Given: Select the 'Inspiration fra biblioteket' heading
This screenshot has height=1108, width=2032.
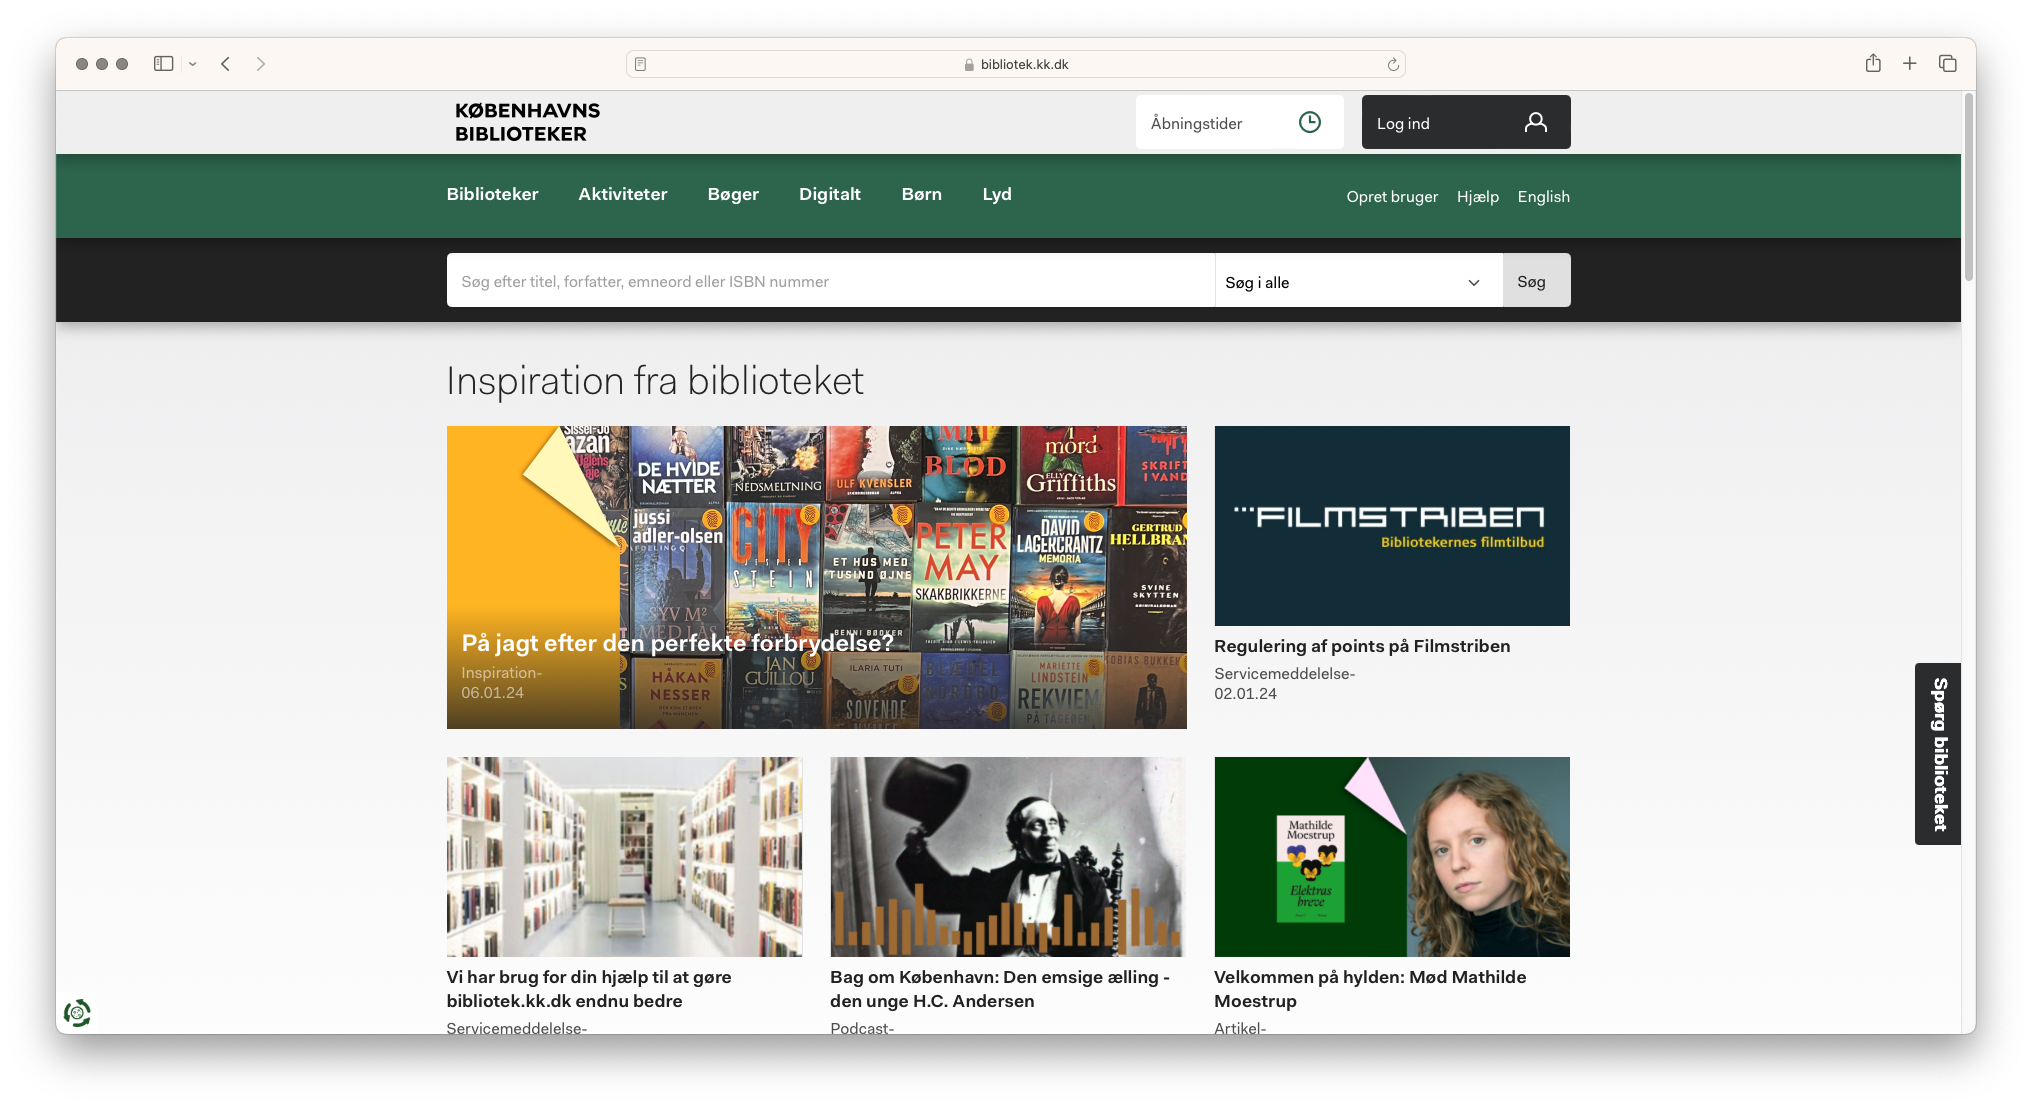Looking at the screenshot, I should click(x=655, y=381).
